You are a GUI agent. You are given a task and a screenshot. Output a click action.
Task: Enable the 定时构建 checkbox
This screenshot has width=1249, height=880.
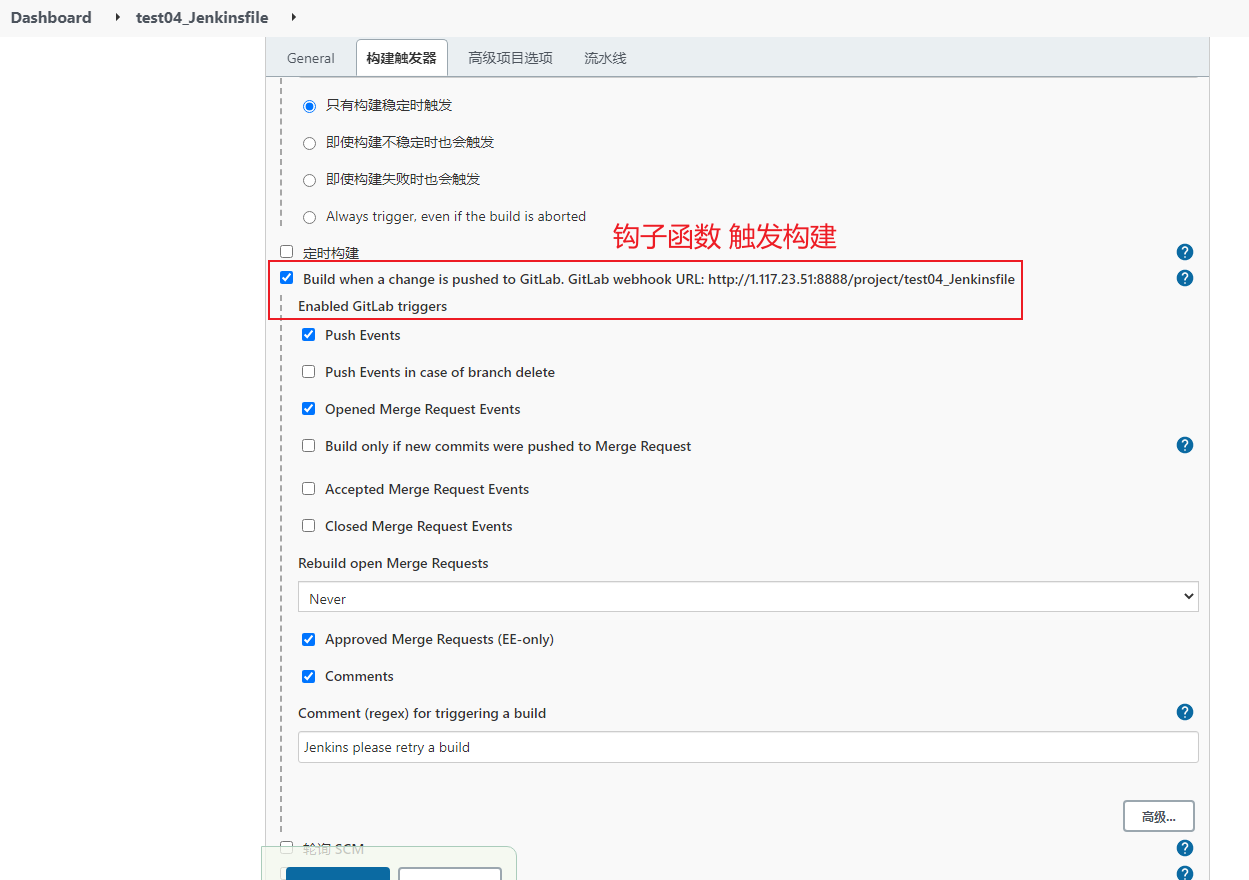click(287, 252)
